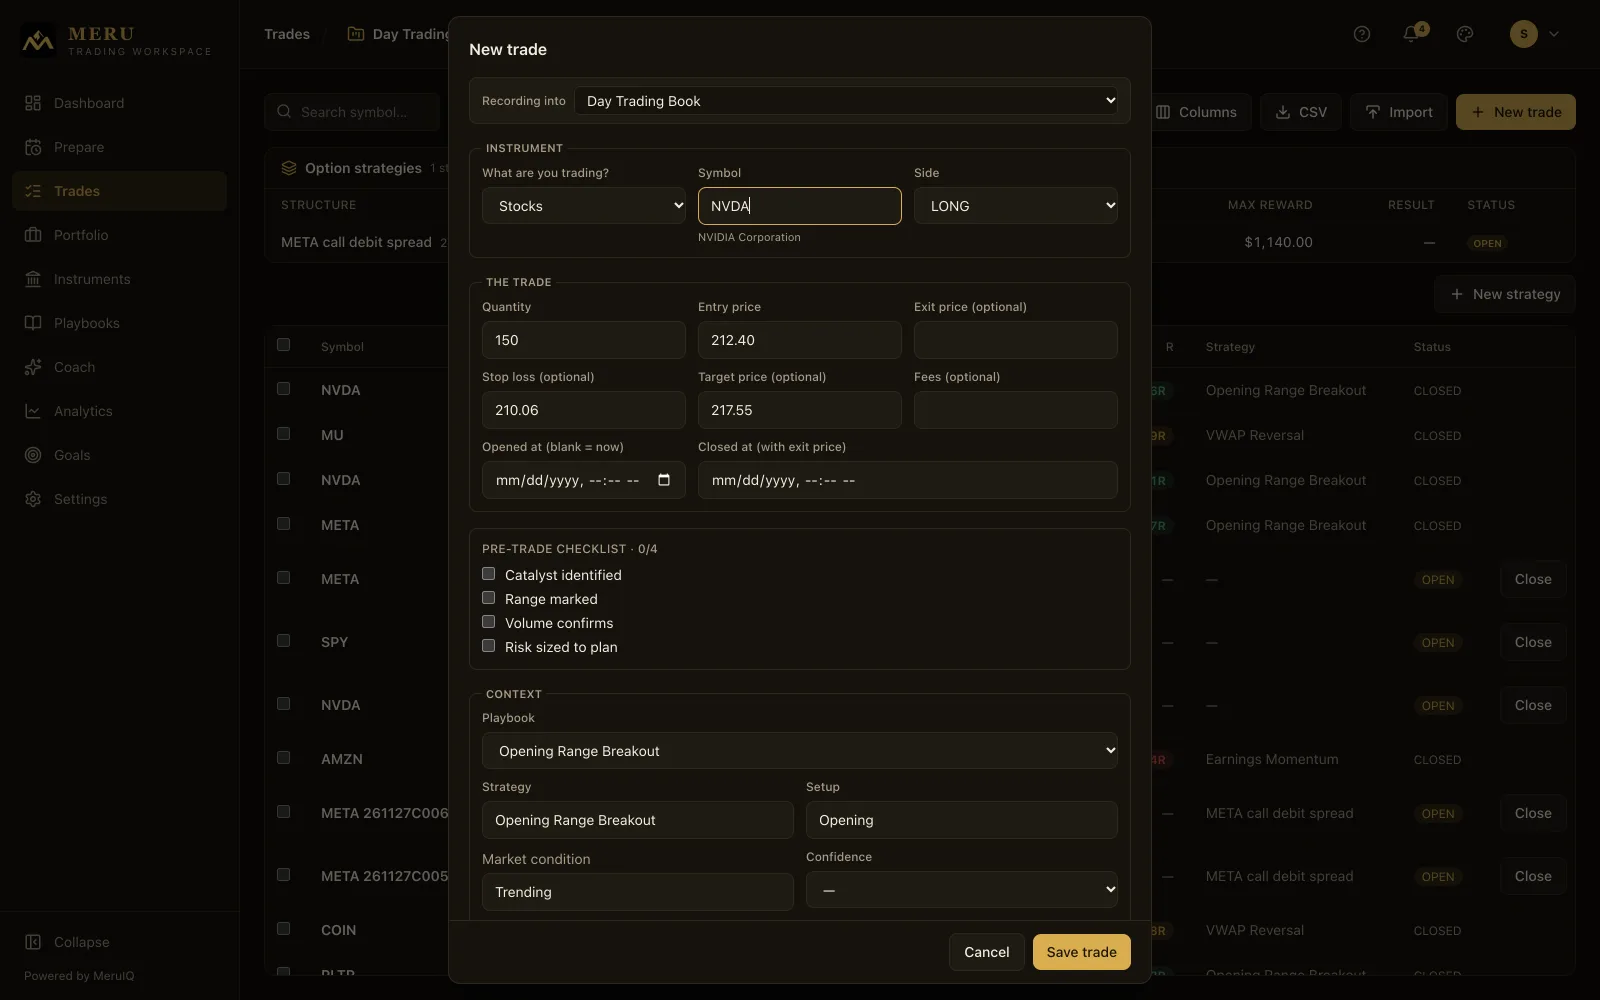Click the Setup field showing Opening
1600x1000 pixels.
pos(962,820)
